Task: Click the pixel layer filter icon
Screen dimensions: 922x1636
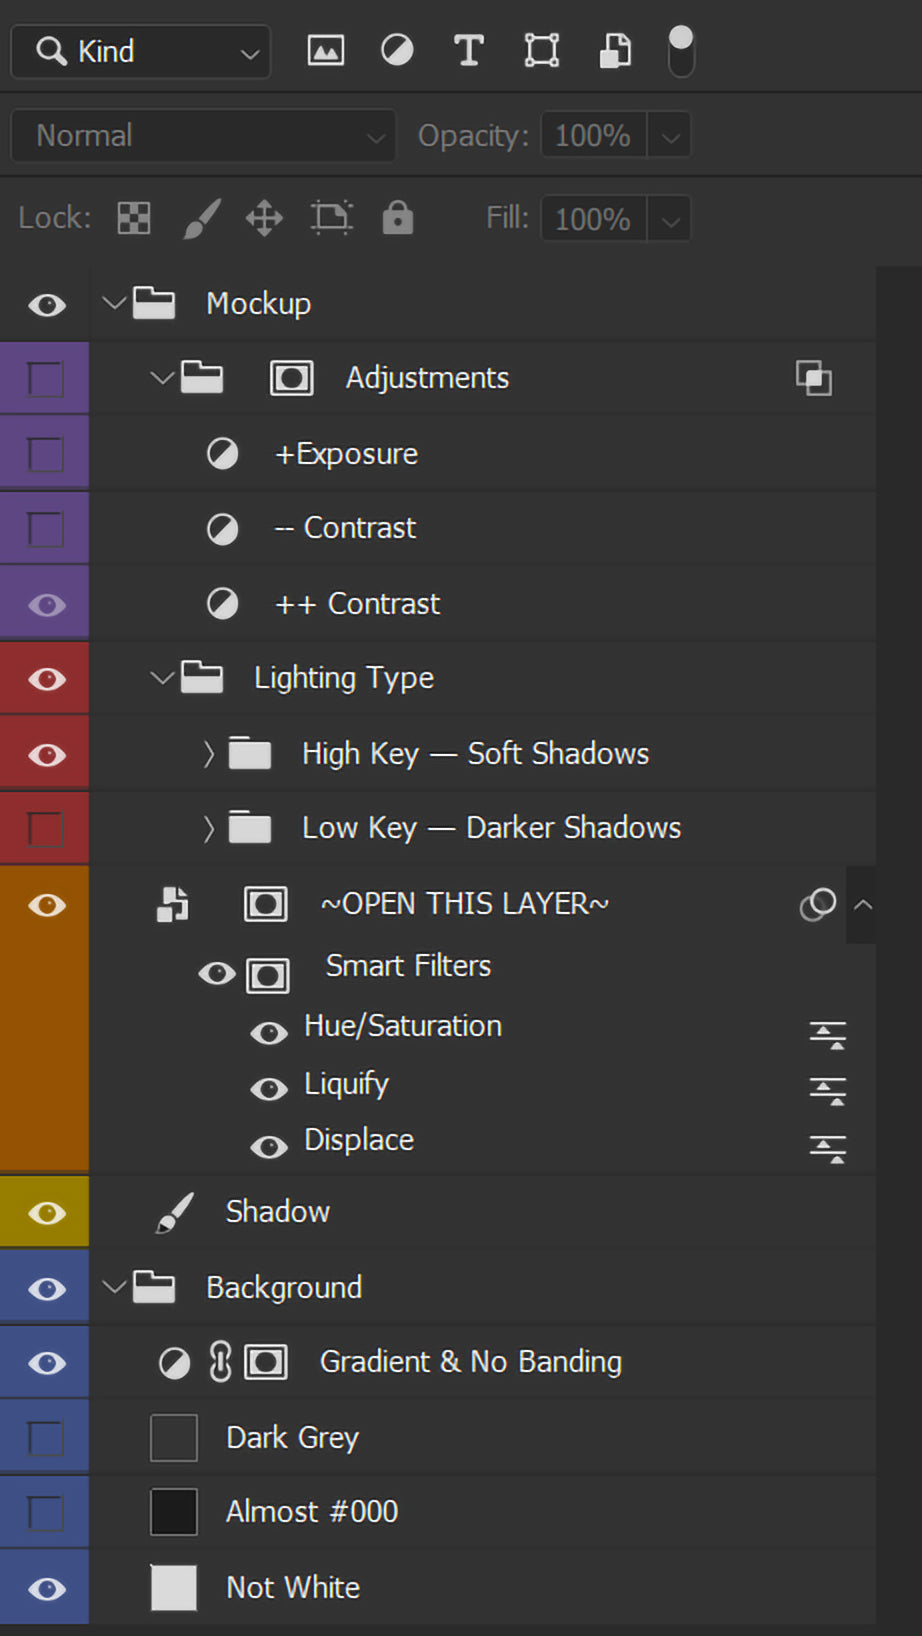Action: pos(325,50)
